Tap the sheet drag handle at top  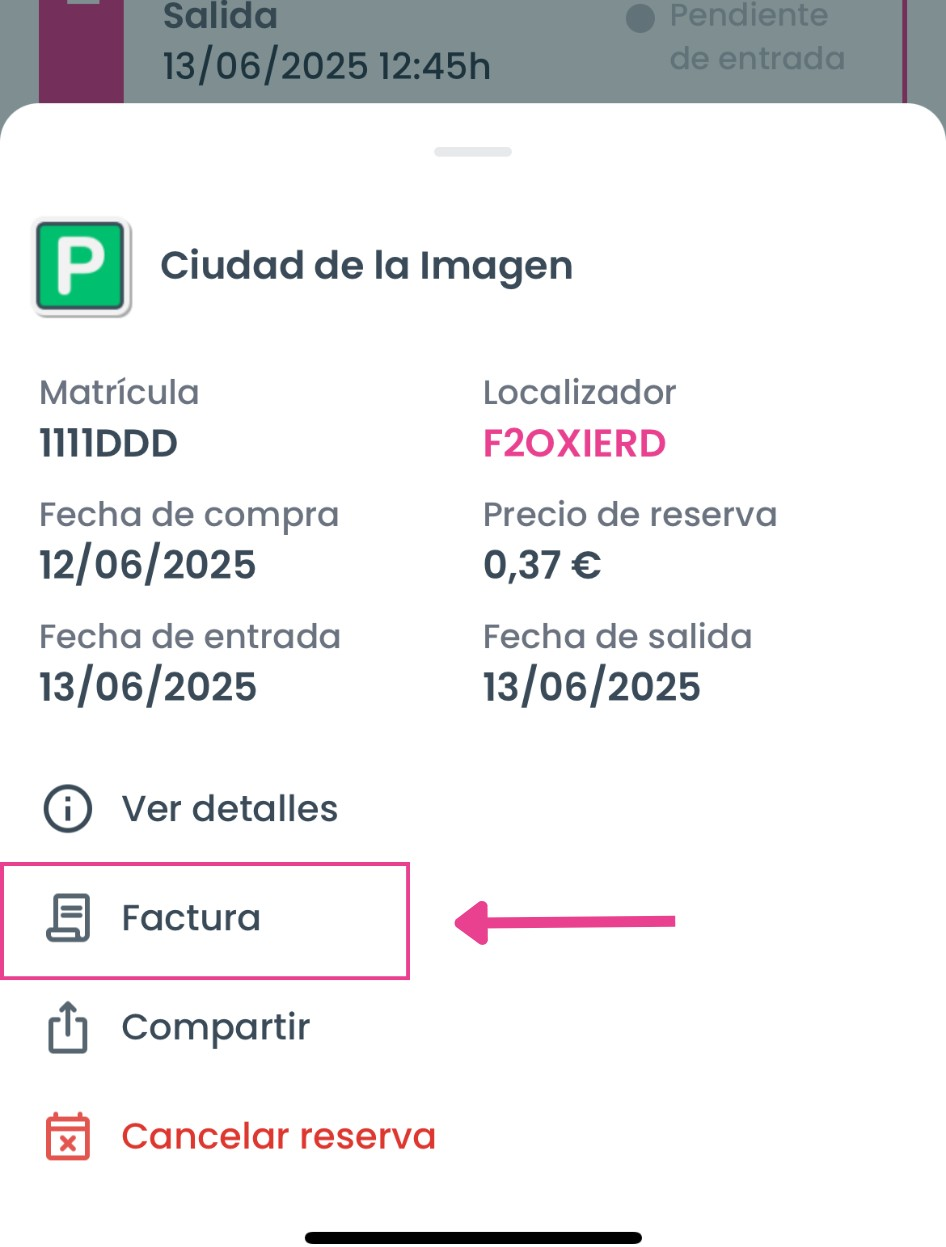[473, 152]
